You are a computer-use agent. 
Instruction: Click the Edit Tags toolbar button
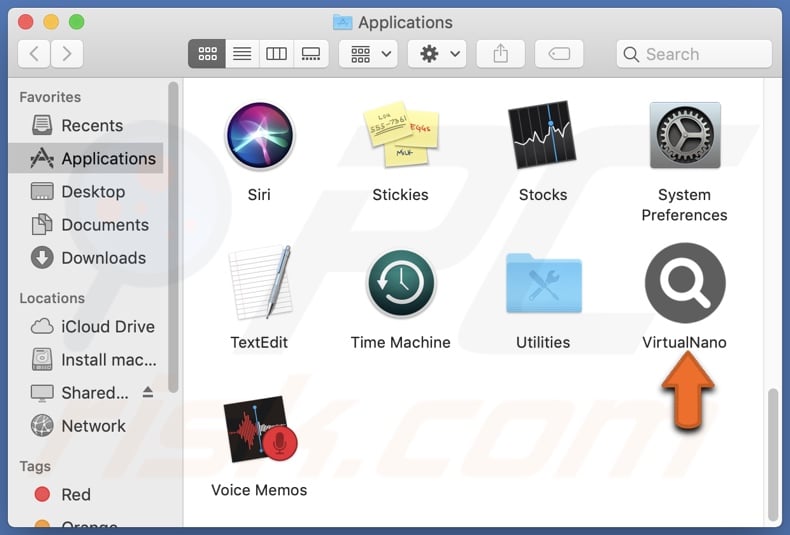pos(559,53)
